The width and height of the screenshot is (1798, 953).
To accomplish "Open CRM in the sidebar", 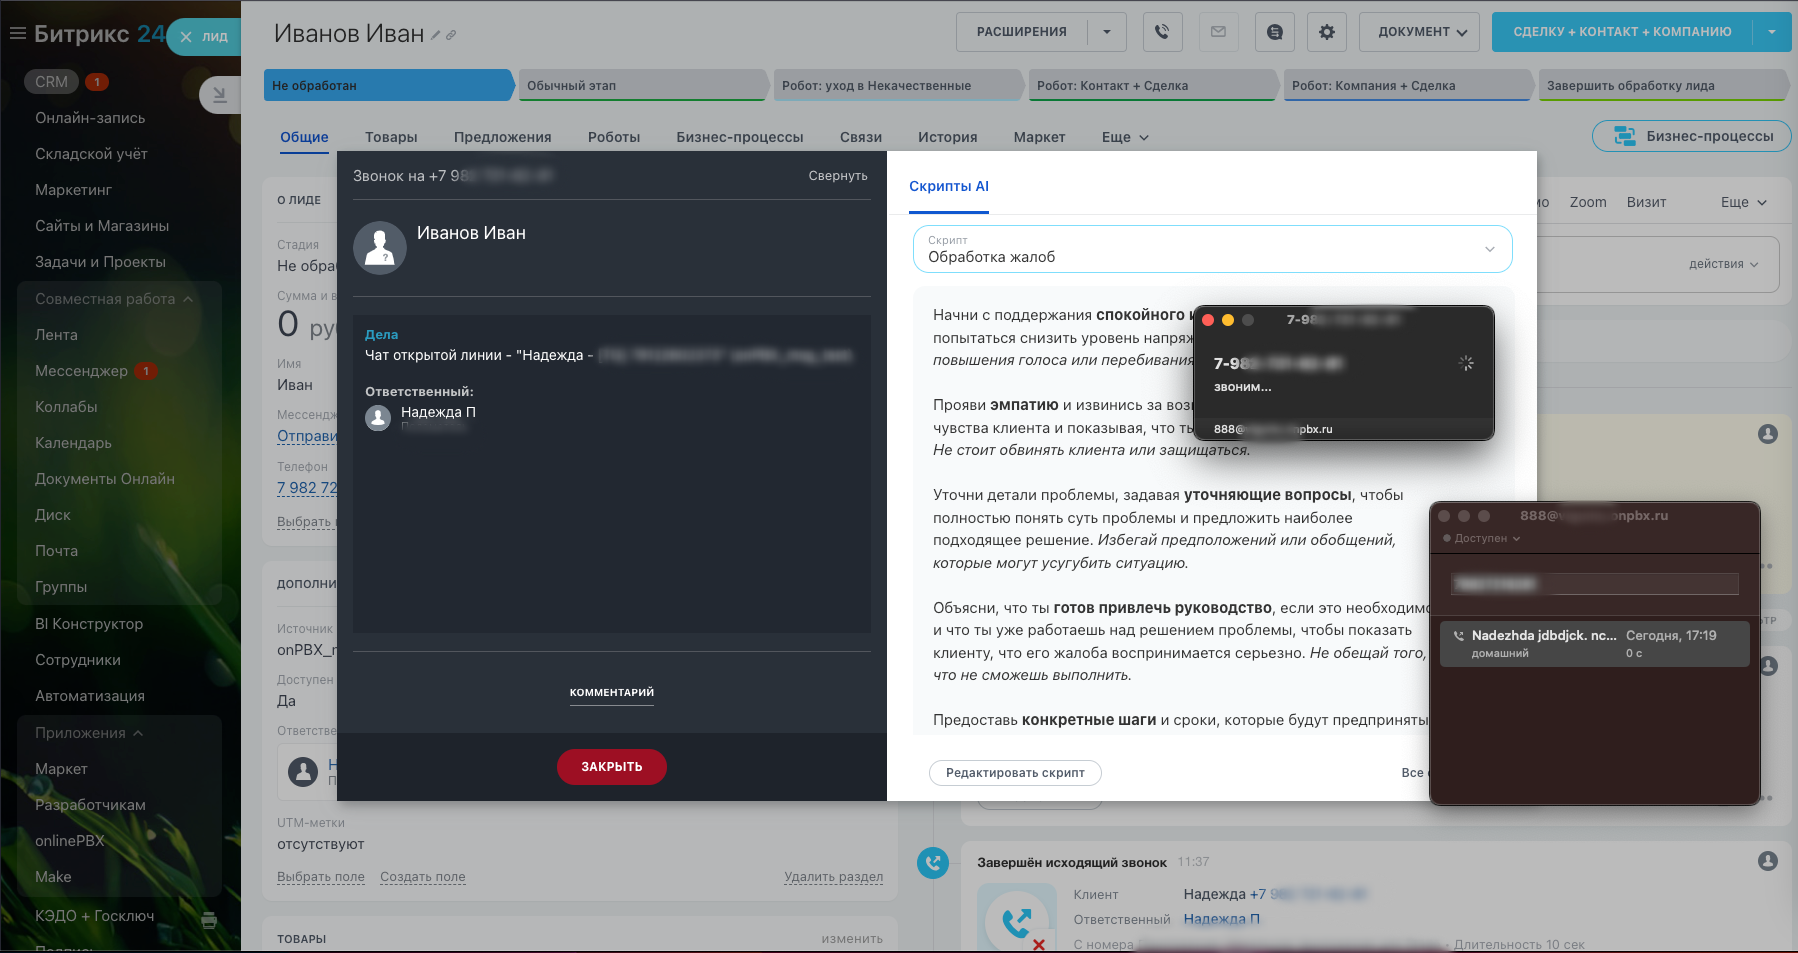I will pyautogui.click(x=51, y=82).
